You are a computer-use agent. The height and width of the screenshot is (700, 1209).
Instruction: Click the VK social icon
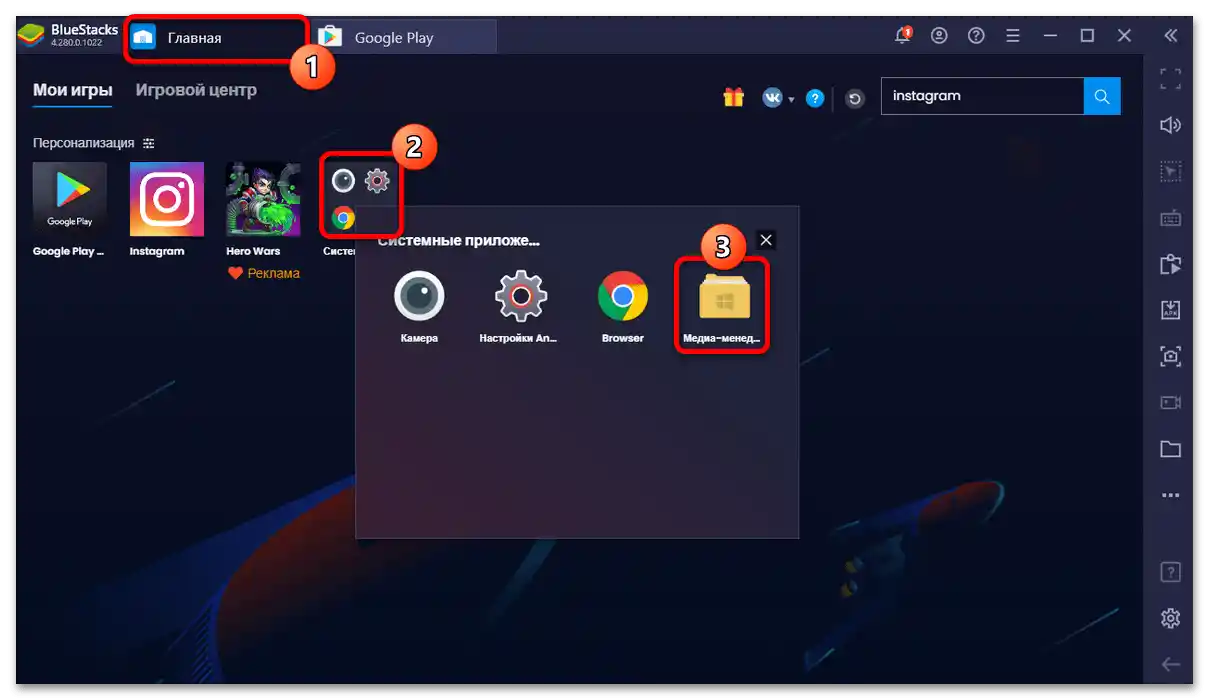(x=772, y=98)
